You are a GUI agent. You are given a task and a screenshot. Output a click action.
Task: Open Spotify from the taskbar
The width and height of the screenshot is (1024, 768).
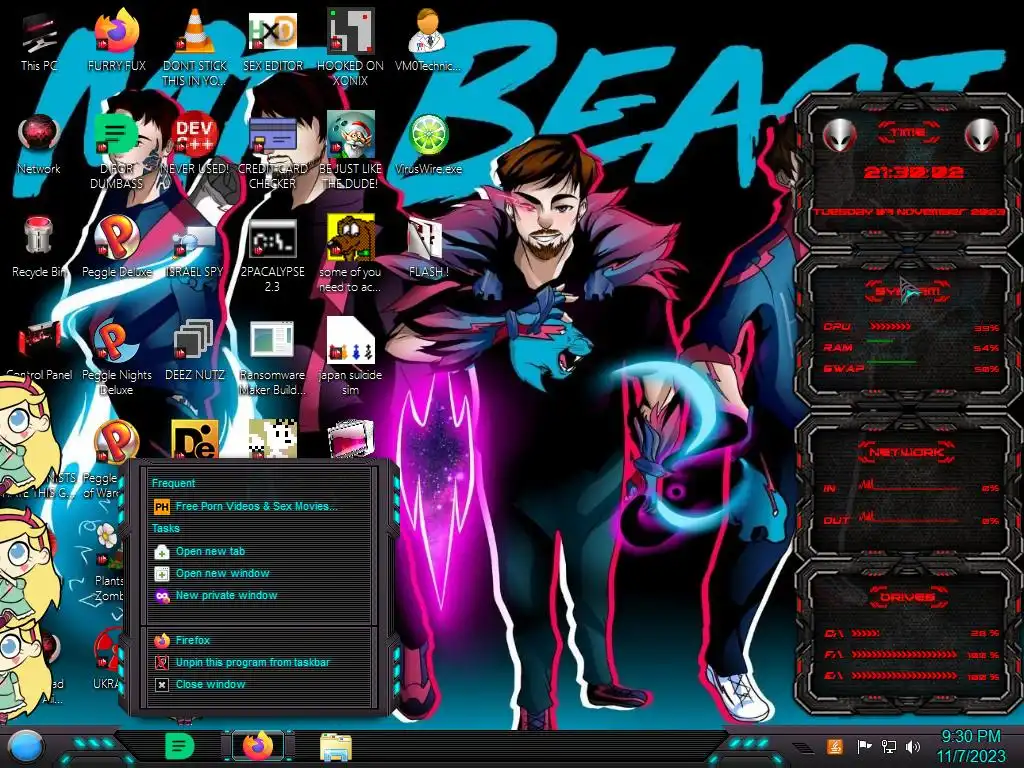pos(179,746)
